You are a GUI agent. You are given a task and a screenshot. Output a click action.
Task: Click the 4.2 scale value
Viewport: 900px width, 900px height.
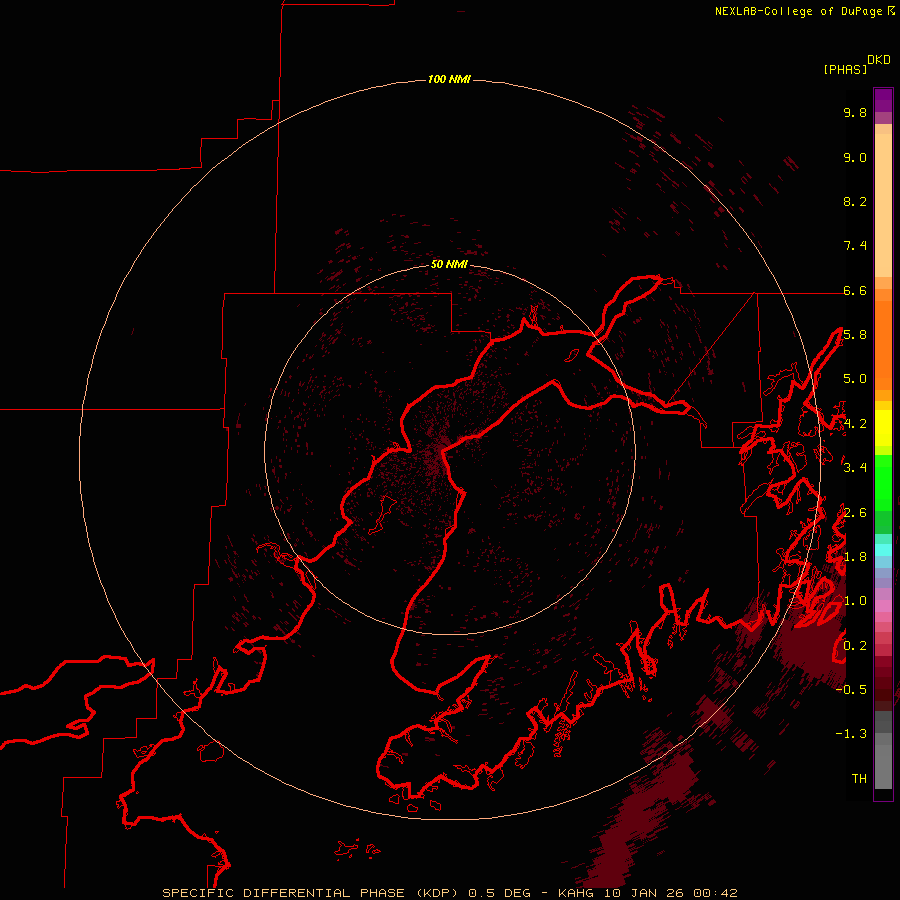click(855, 424)
